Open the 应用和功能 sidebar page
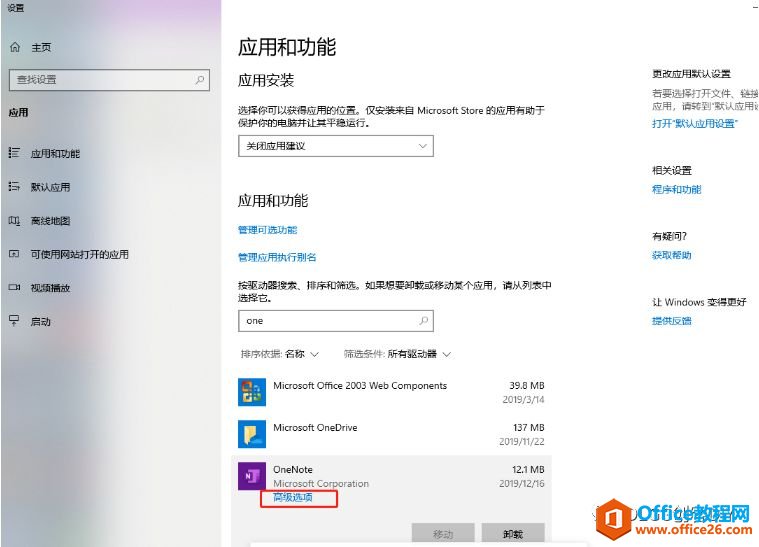Screen dimensions: 759x547 pyautogui.click(x=55, y=153)
